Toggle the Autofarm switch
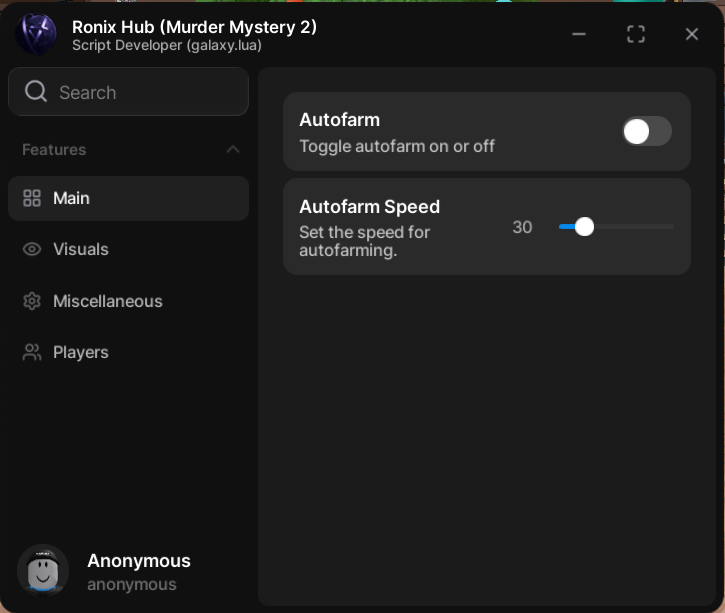The height and width of the screenshot is (613, 725). [x=647, y=132]
